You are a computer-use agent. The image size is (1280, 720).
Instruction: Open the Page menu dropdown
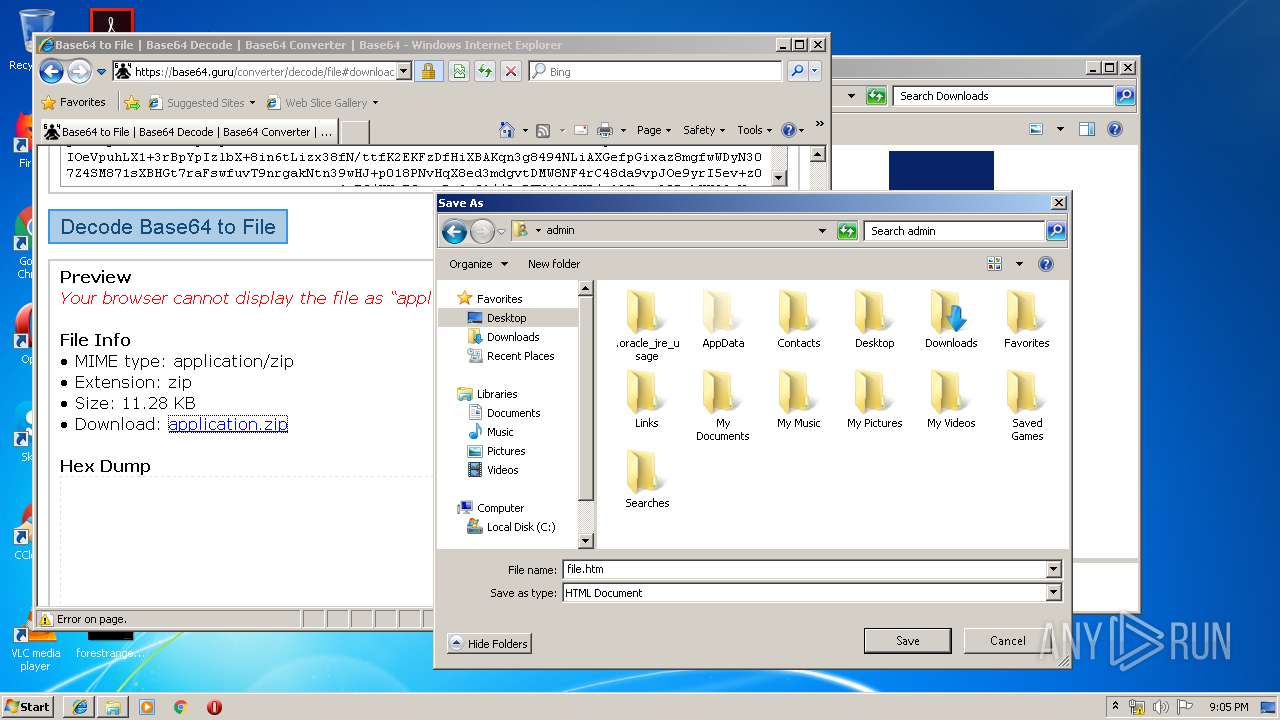coord(652,130)
